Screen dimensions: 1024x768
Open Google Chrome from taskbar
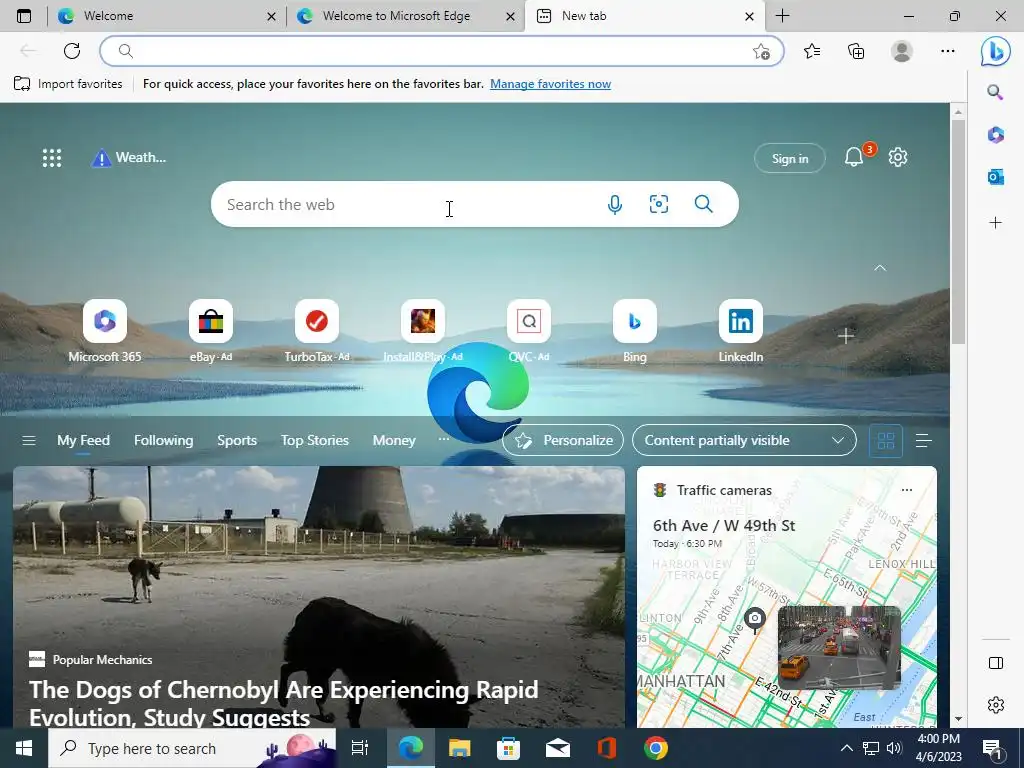coord(656,748)
